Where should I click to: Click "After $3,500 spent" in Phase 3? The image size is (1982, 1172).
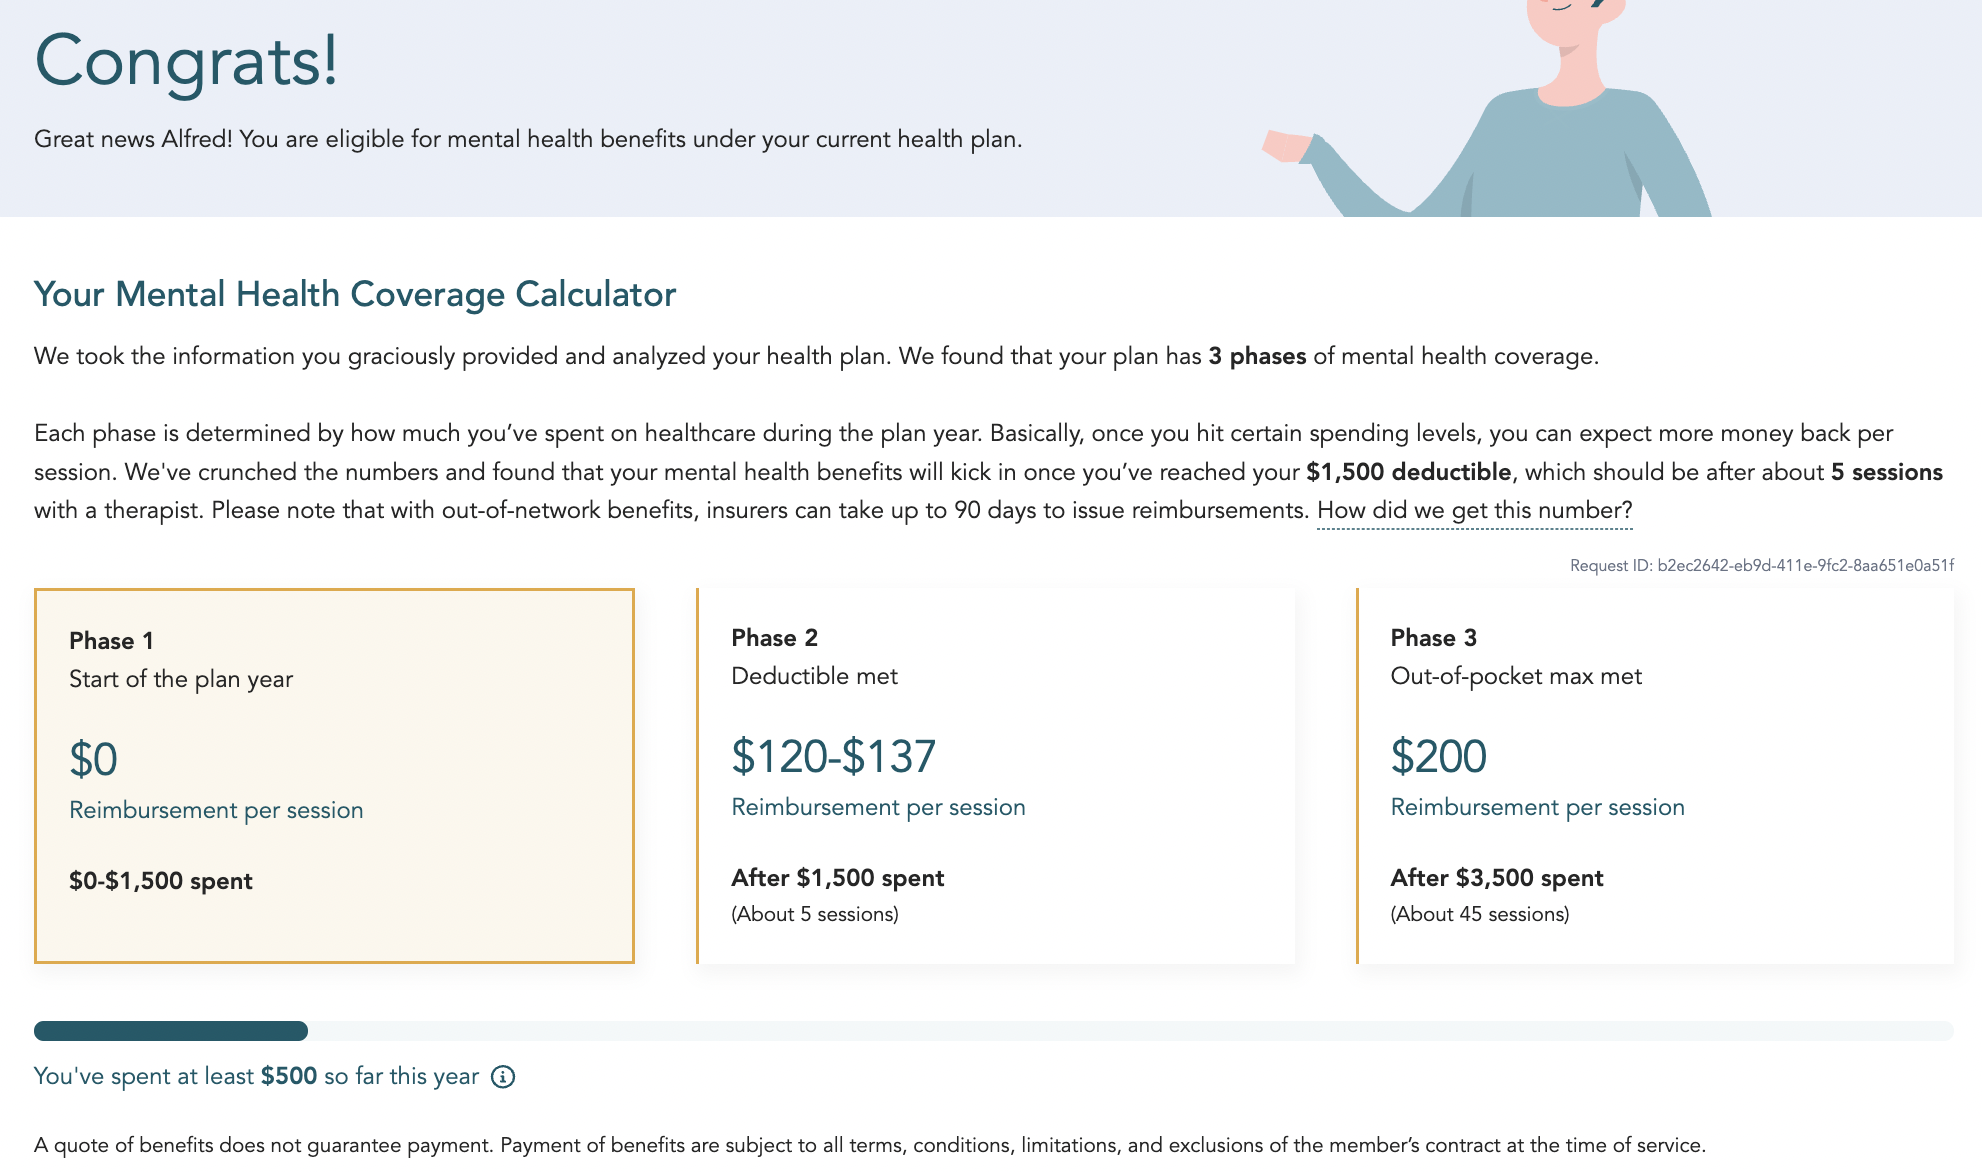(x=1496, y=878)
